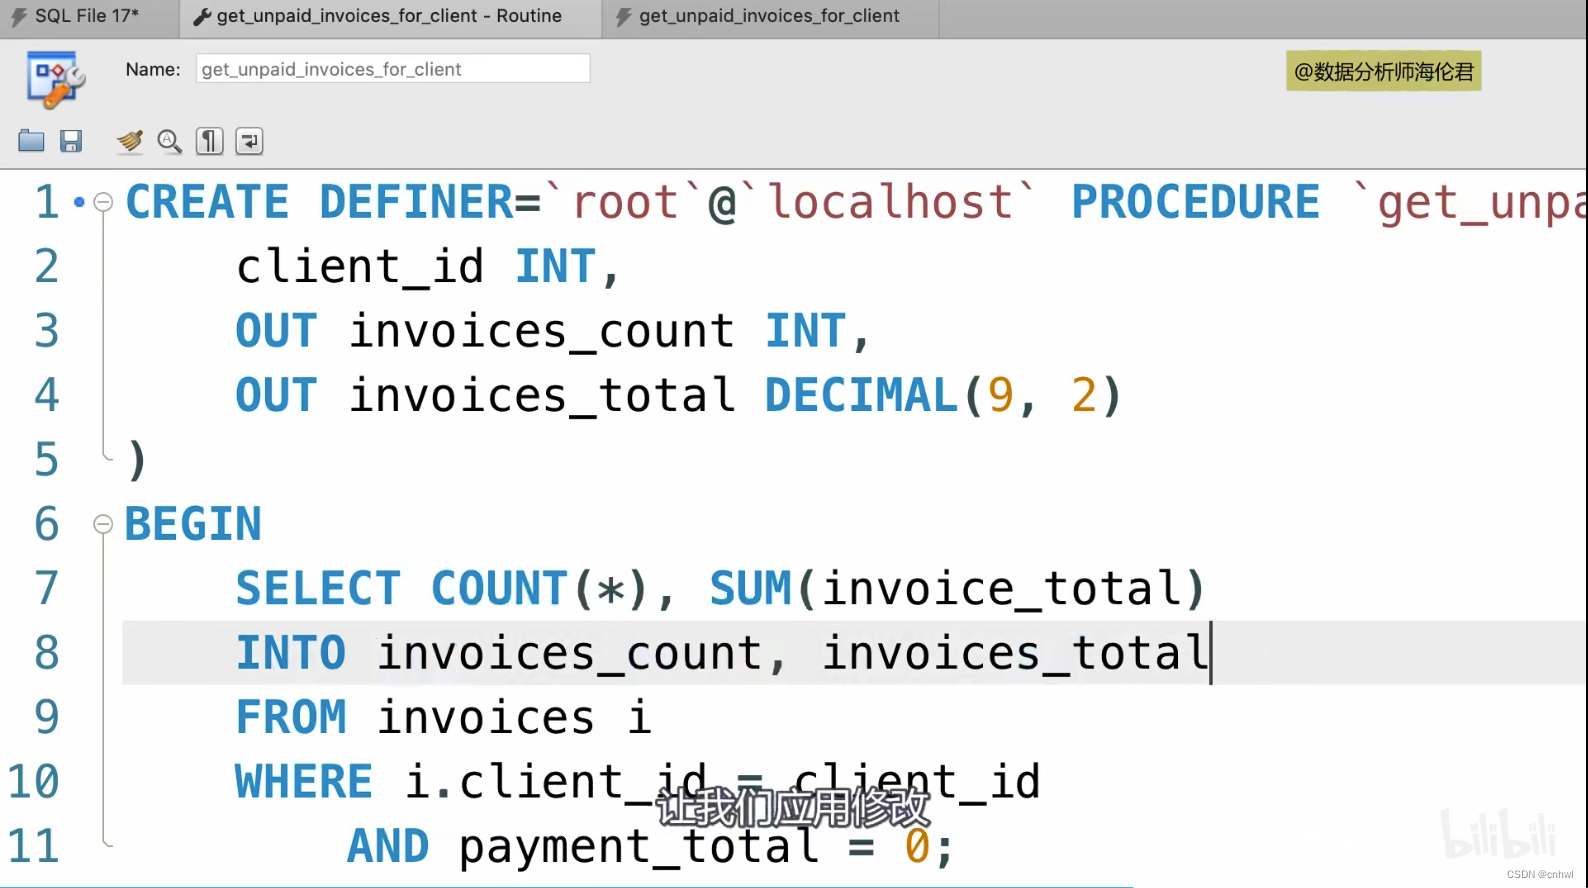Image resolution: width=1588 pixels, height=888 pixels.
Task: Click line number 5 in the gutter
Action: point(47,460)
